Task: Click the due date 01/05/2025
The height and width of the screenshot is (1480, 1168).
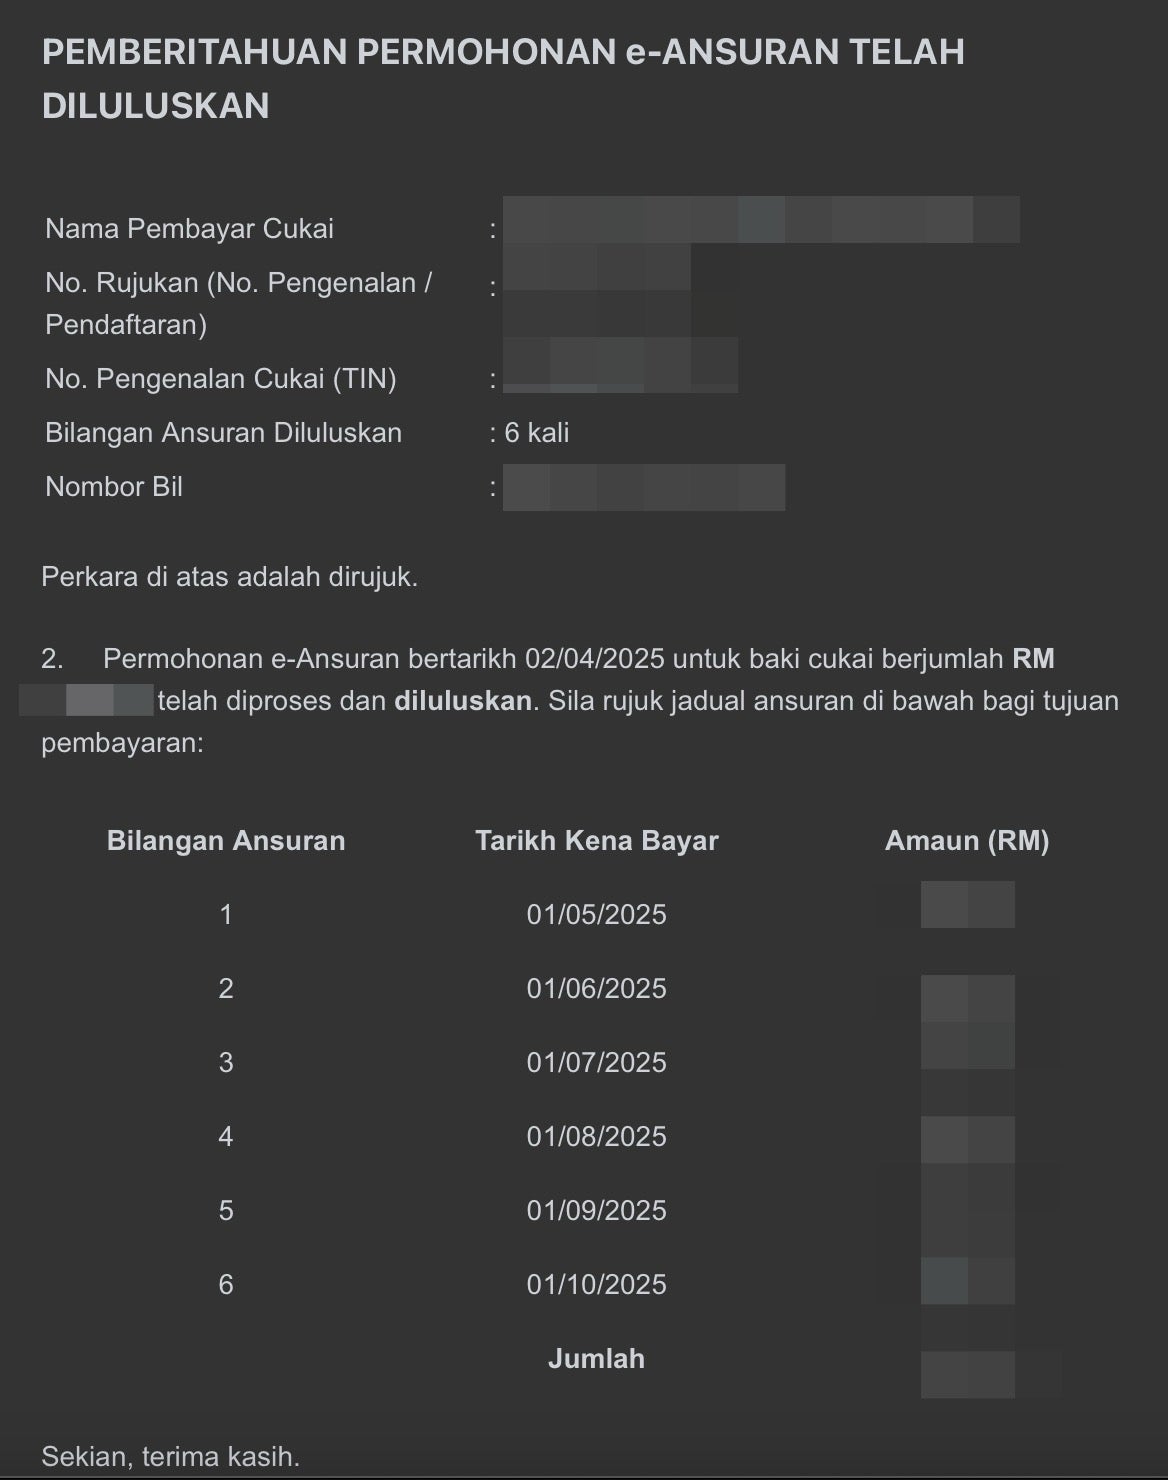Action: 597,915
